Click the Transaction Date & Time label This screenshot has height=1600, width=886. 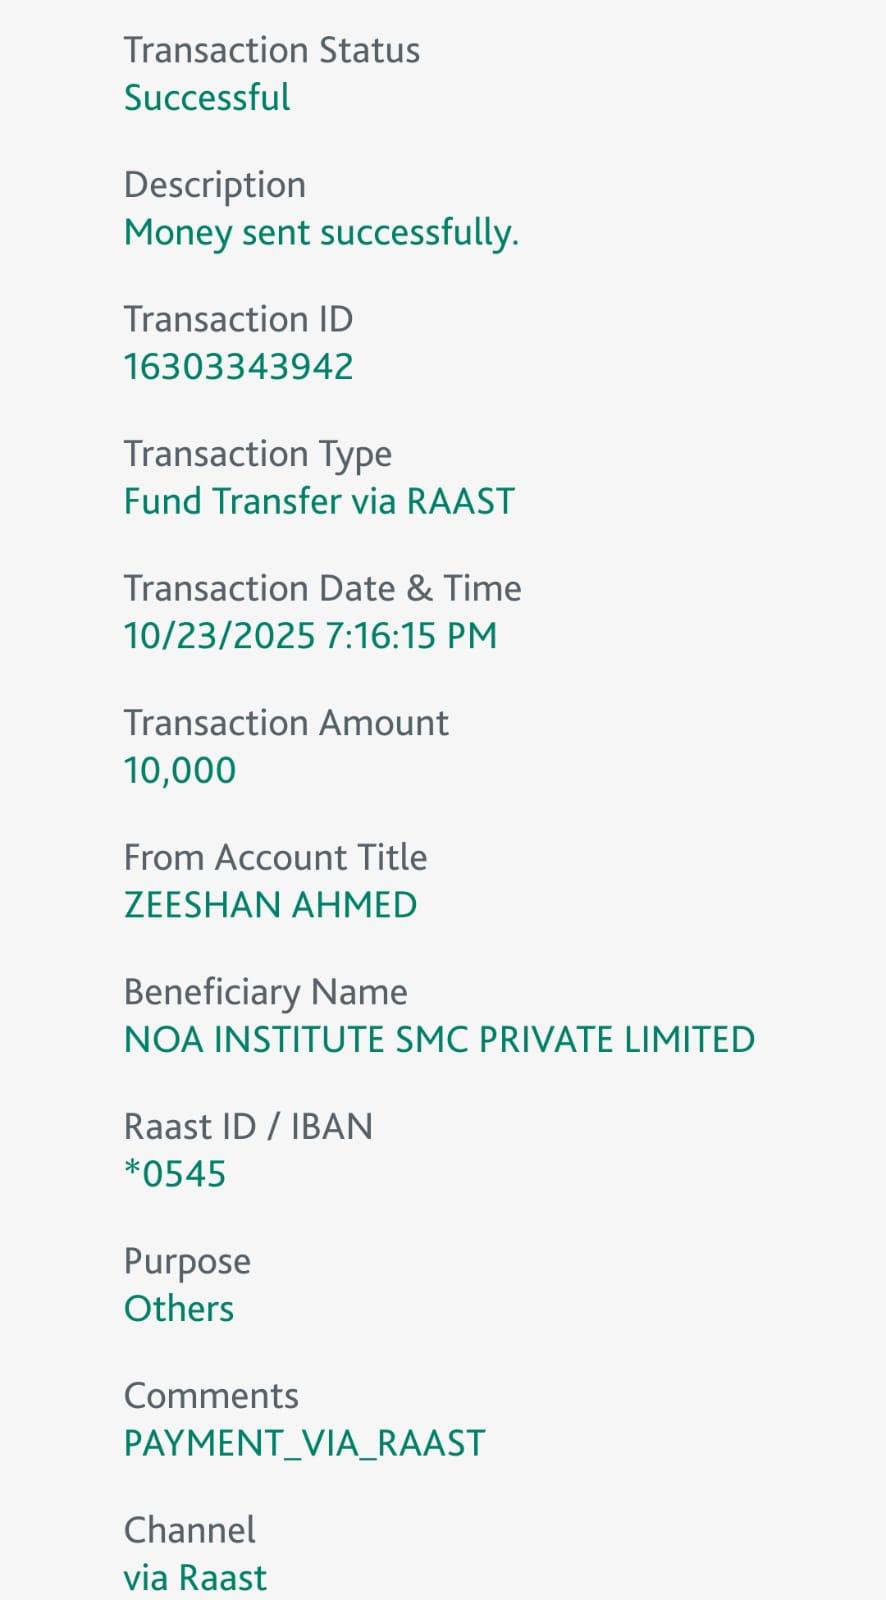(x=322, y=588)
